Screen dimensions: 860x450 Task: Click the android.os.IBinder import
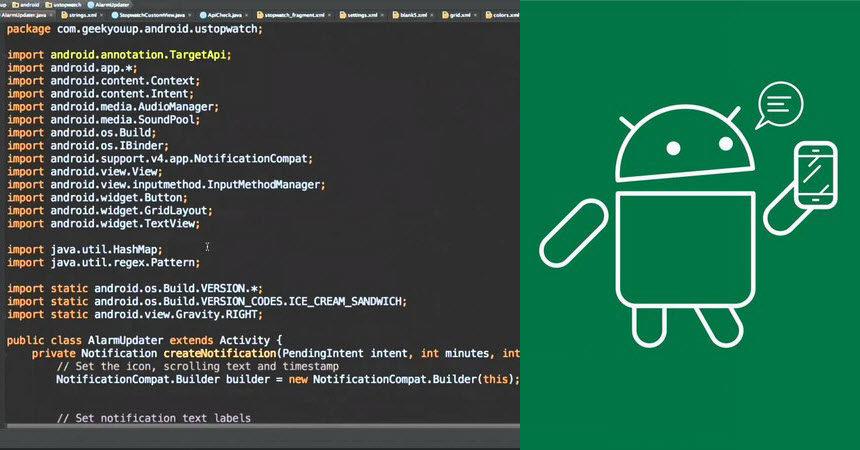click(x=88, y=146)
